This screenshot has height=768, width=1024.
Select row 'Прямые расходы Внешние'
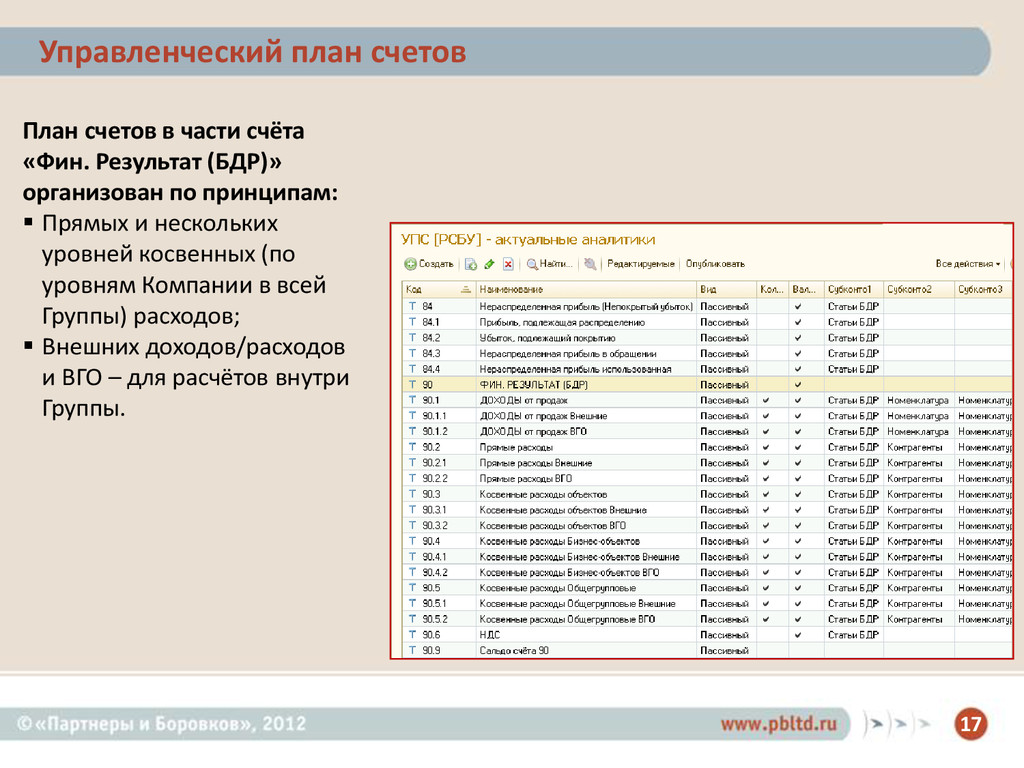point(707,463)
